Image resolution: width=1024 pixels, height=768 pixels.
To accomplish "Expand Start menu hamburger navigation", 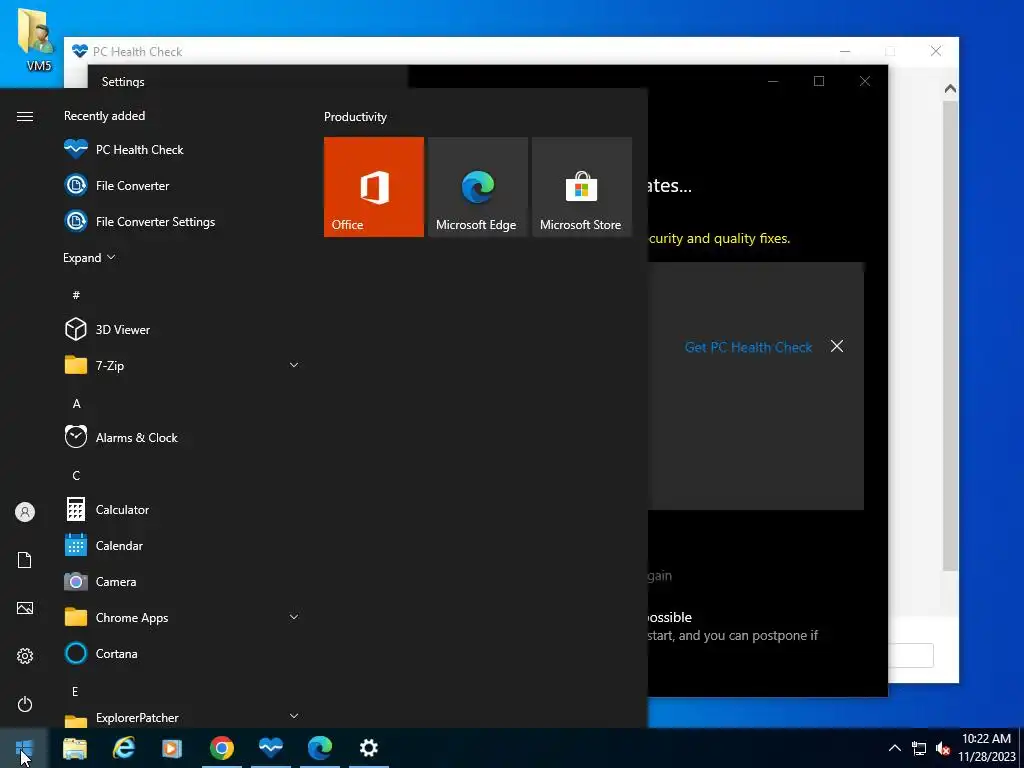I will coord(25,116).
